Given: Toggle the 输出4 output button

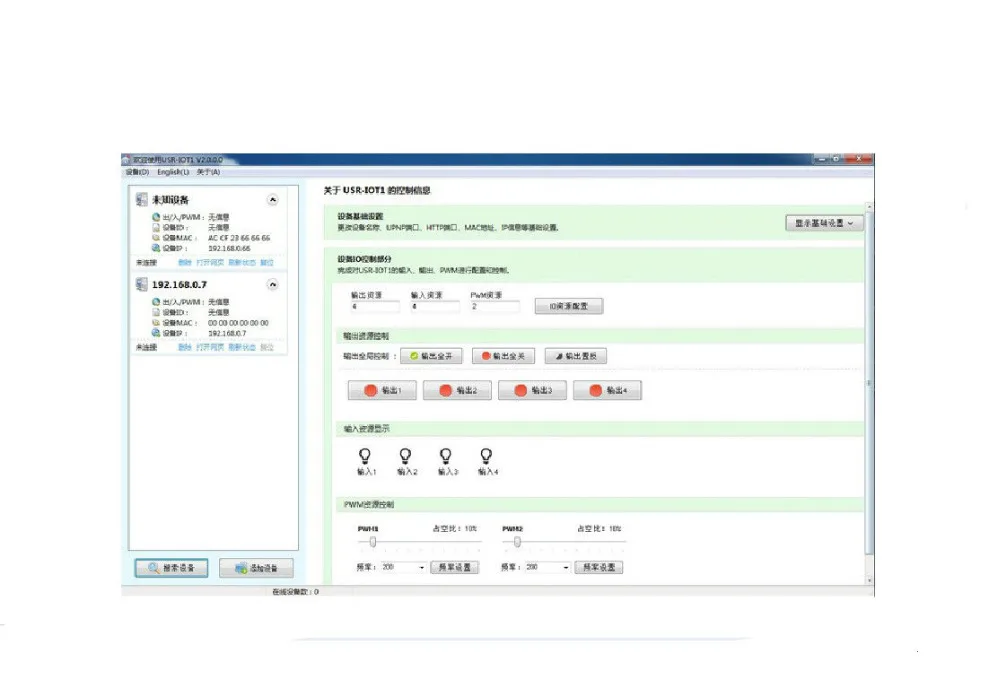Looking at the screenshot, I should point(607,390).
